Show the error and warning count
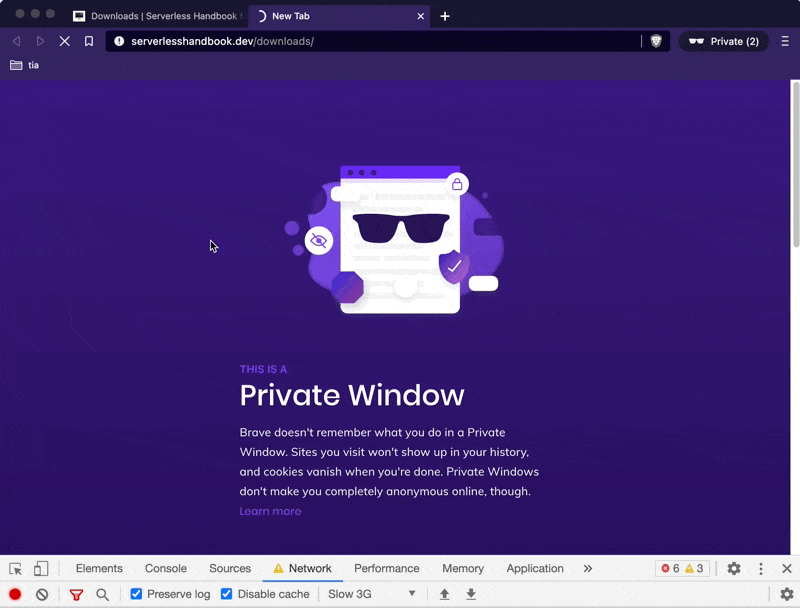The image size is (800, 608). (682, 569)
